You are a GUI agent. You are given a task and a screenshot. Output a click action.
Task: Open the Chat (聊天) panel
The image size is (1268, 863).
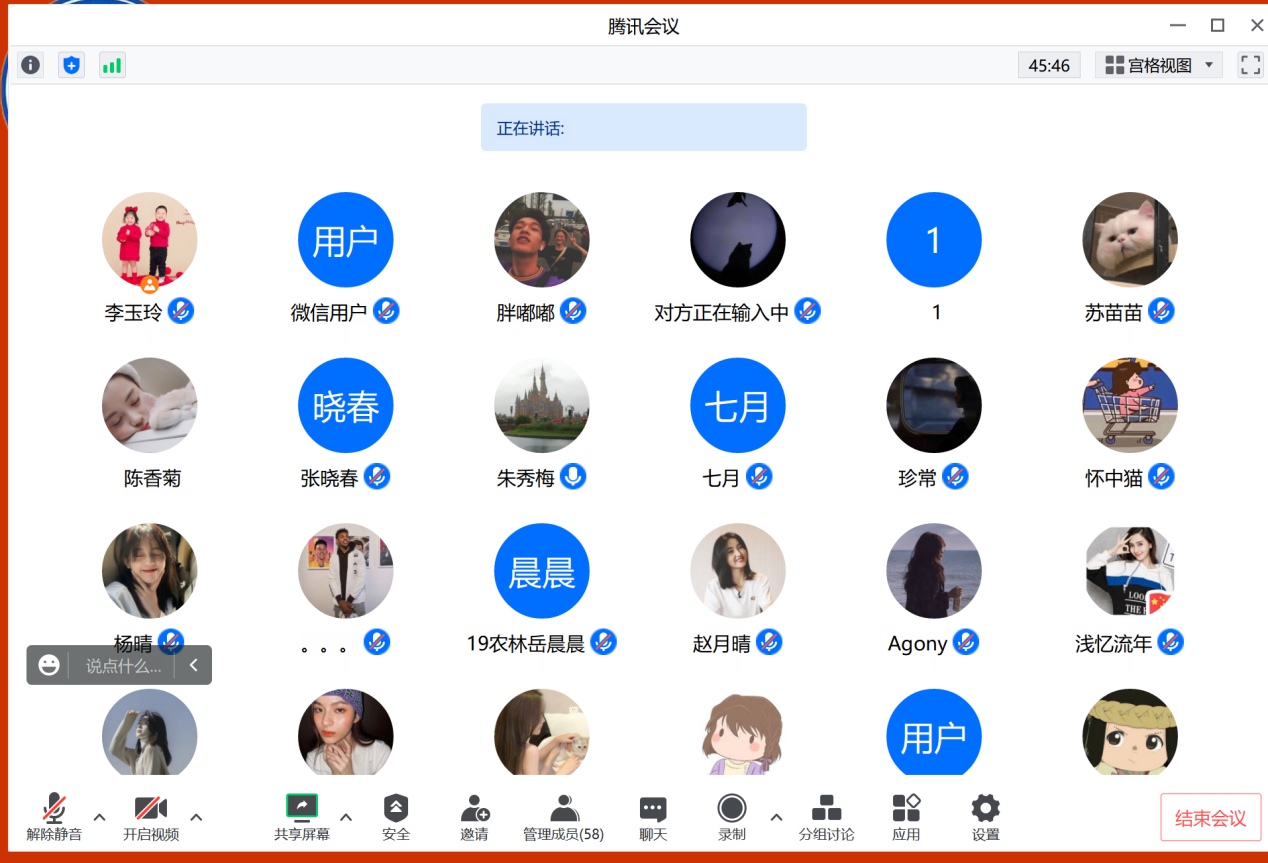(x=653, y=817)
